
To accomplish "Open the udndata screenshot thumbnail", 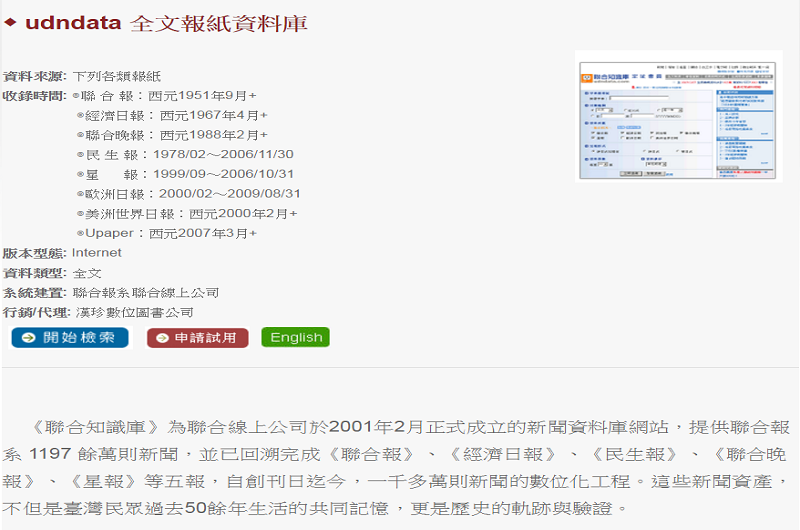I will pyautogui.click(x=678, y=116).
